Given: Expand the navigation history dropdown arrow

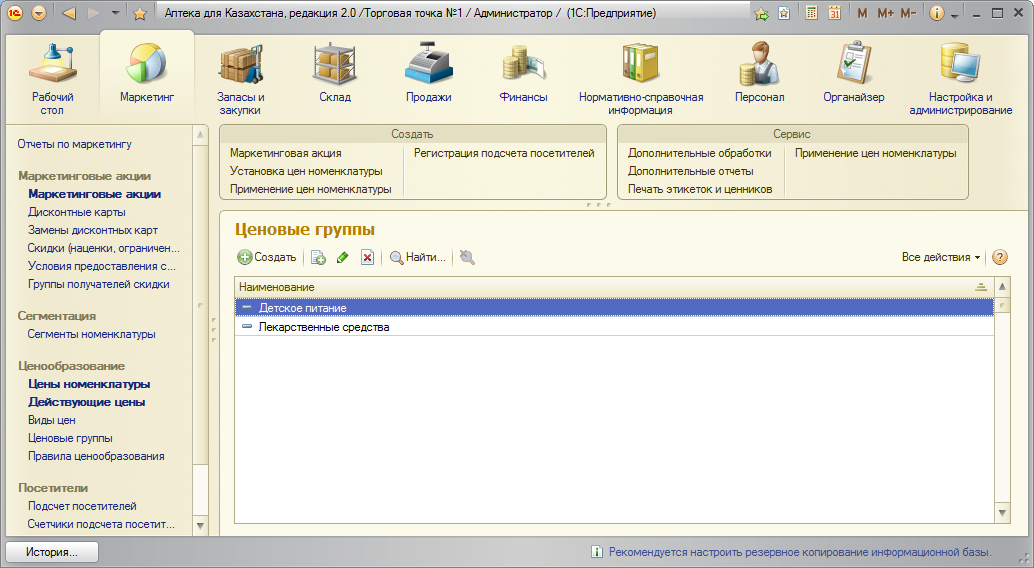Looking at the screenshot, I should (115, 13).
